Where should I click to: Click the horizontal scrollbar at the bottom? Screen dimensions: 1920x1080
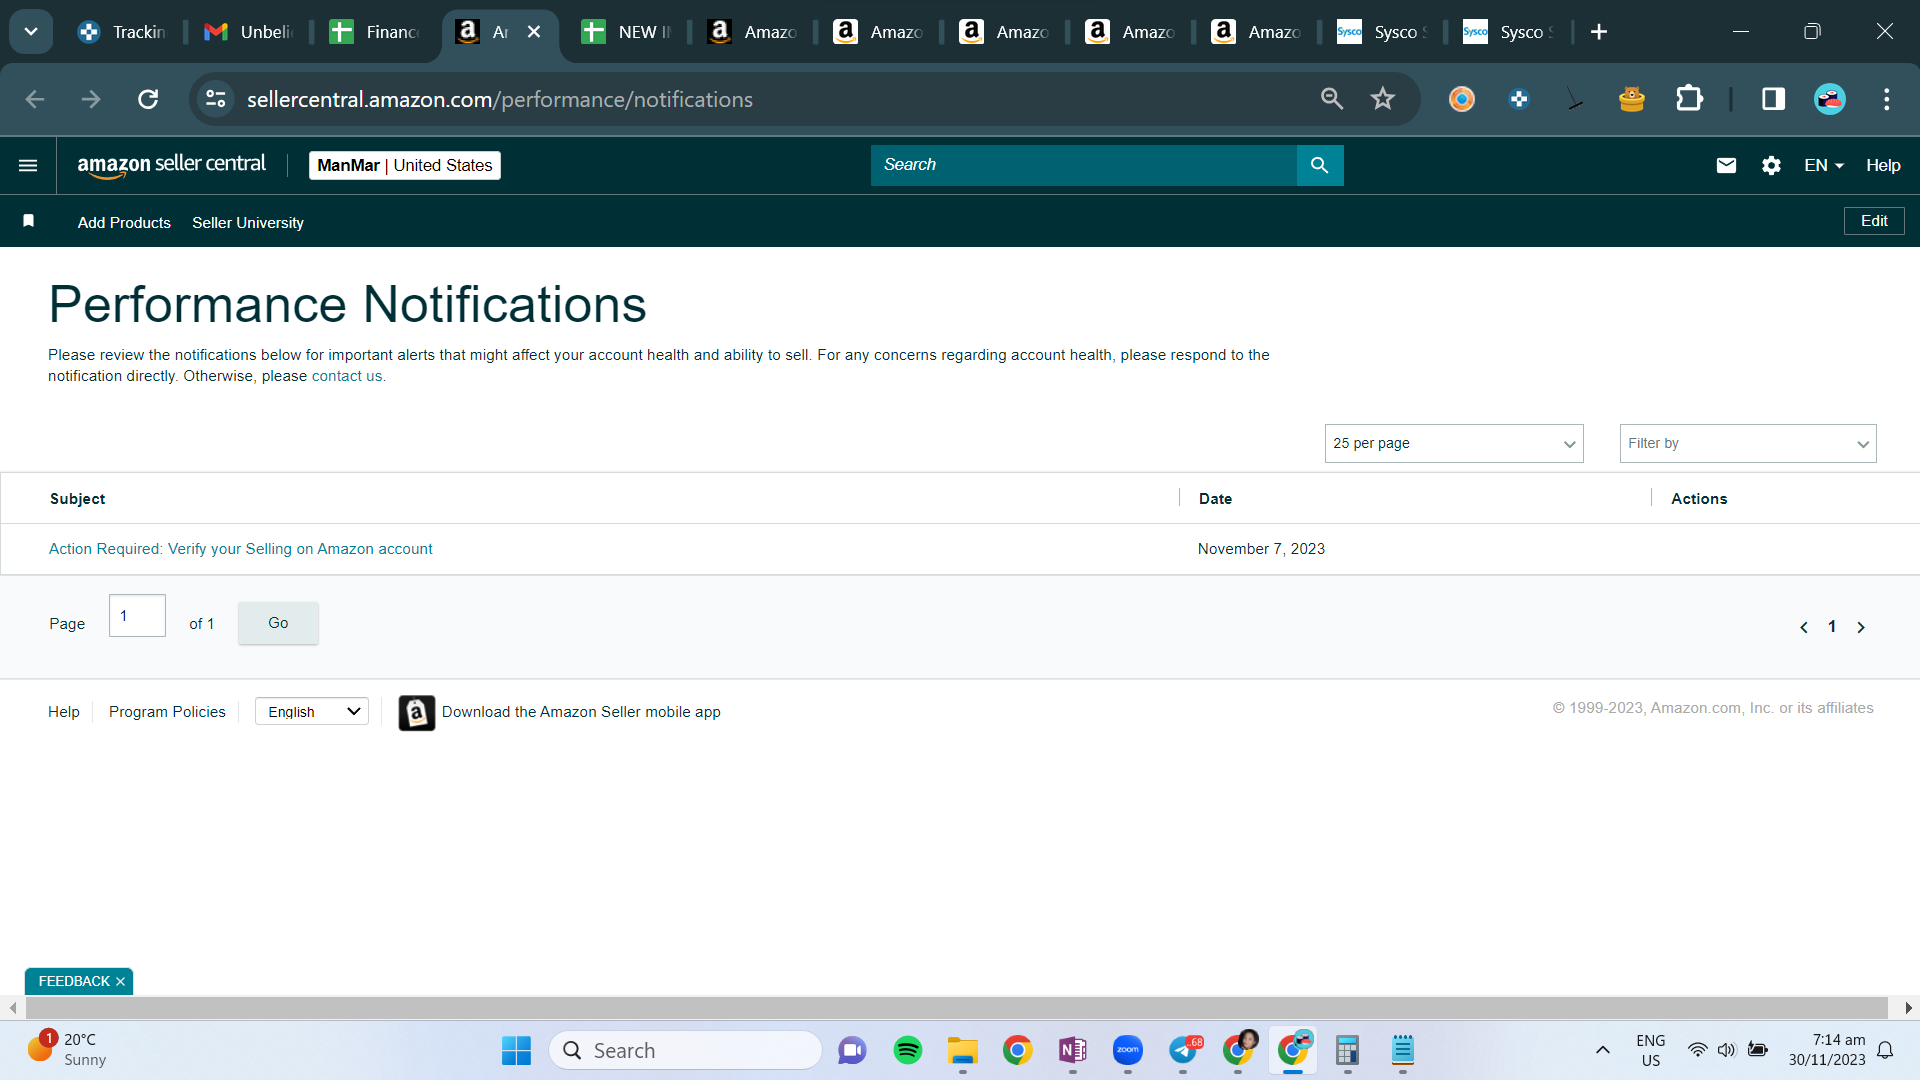coord(956,1007)
